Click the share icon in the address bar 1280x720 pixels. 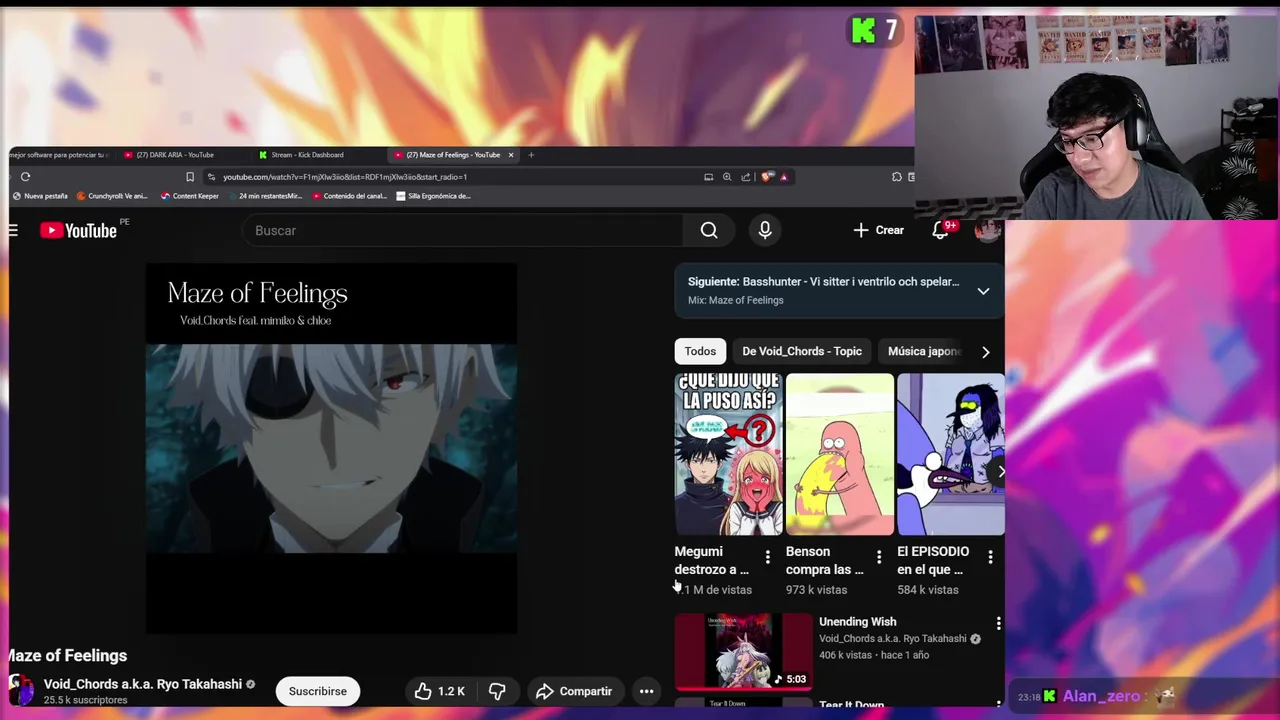(x=746, y=177)
